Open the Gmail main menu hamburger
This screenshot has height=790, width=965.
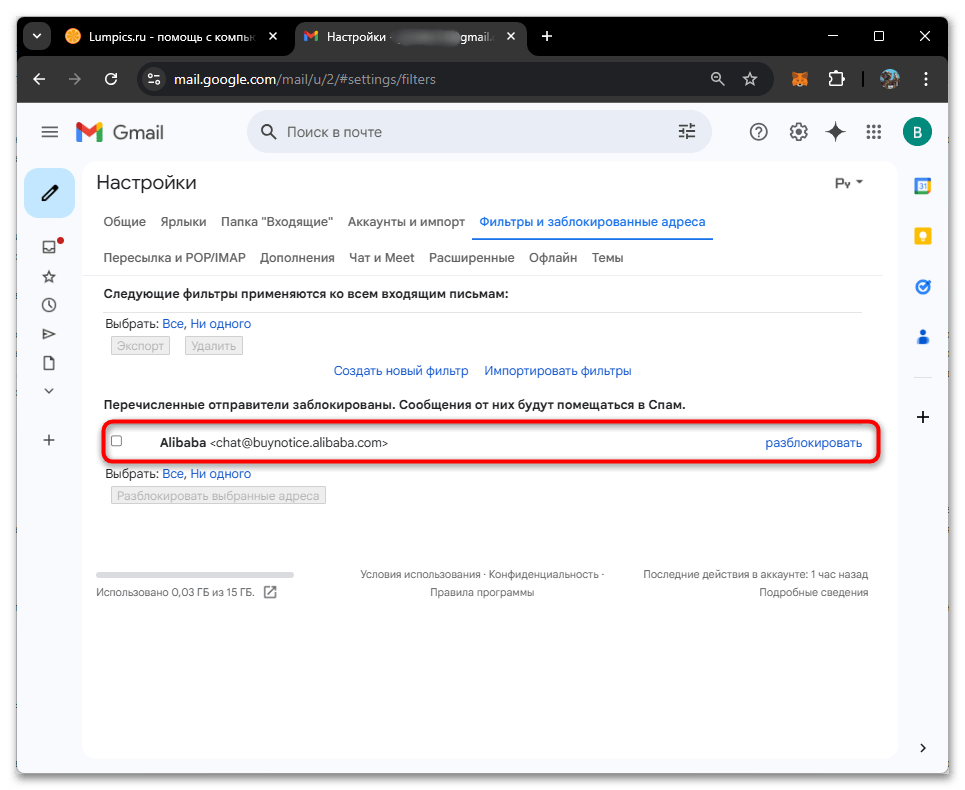point(50,132)
